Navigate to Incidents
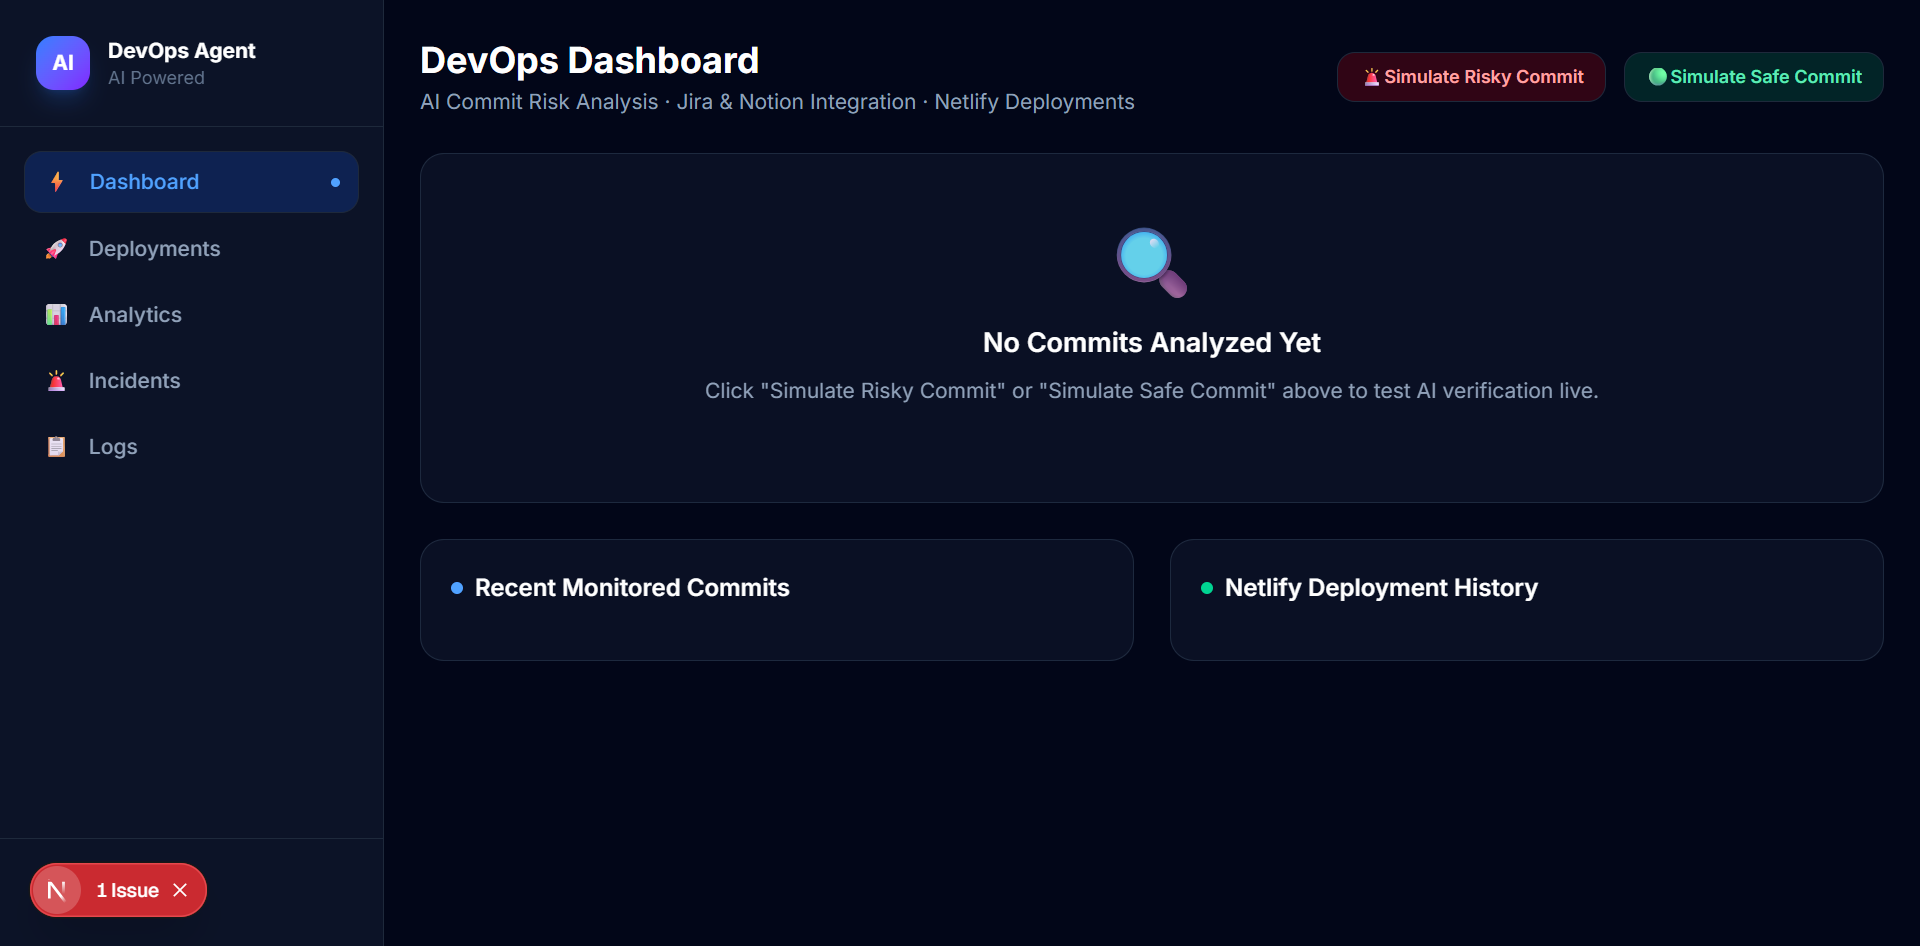The image size is (1920, 946). 191,381
